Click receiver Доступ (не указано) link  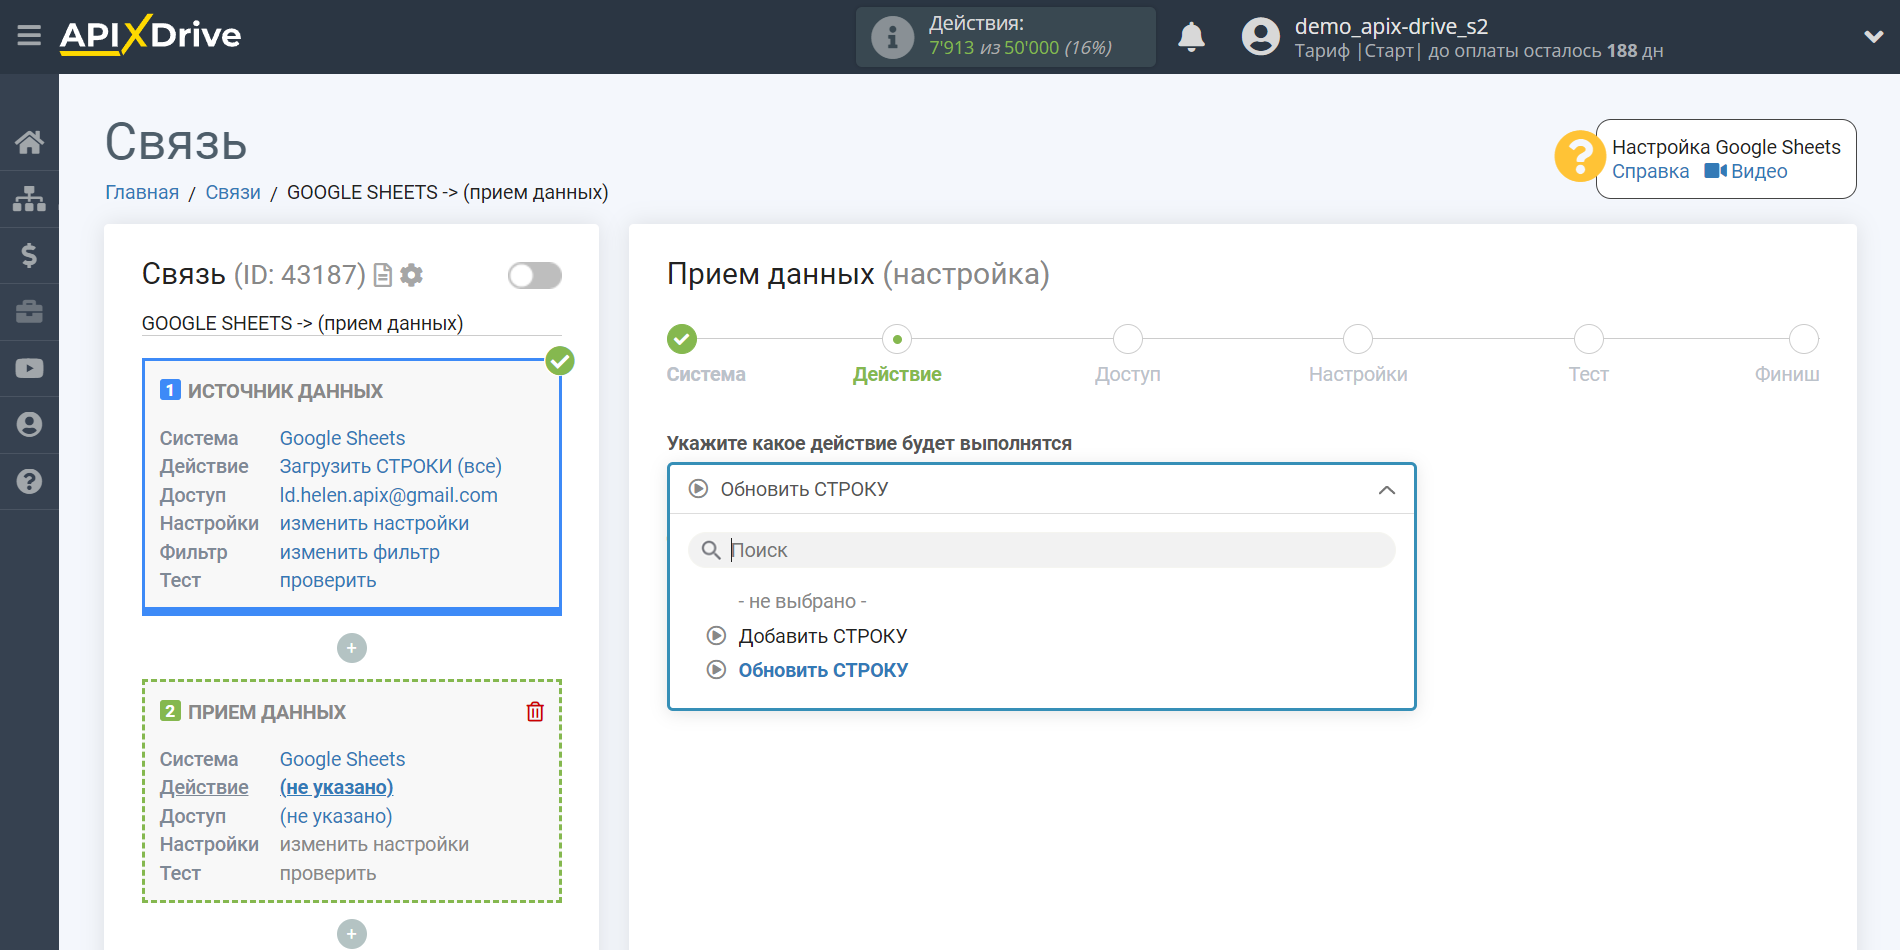coord(336,816)
